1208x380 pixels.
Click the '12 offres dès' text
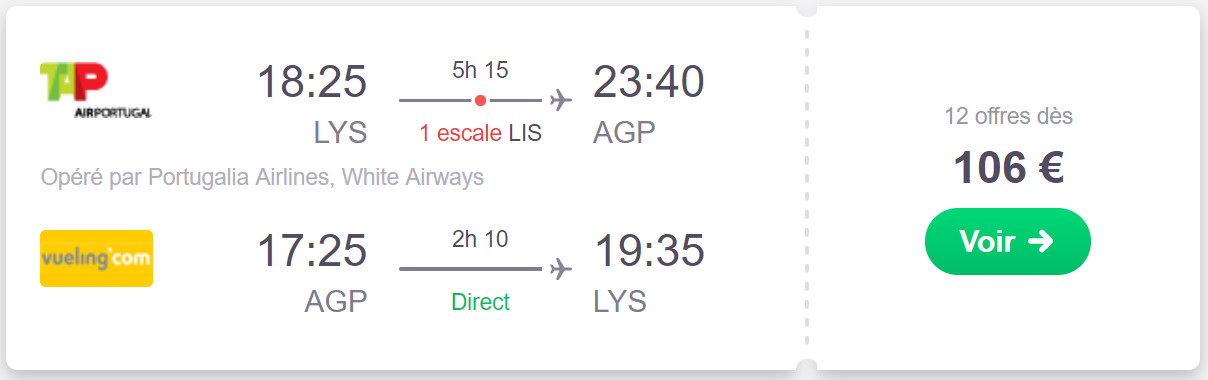click(x=1008, y=116)
